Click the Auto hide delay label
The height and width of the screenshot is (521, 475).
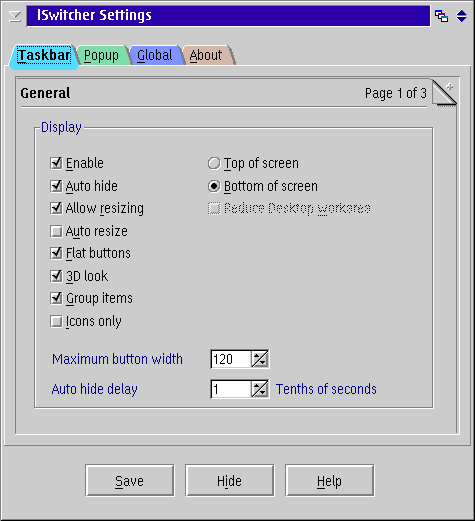pyautogui.click(x=95, y=389)
